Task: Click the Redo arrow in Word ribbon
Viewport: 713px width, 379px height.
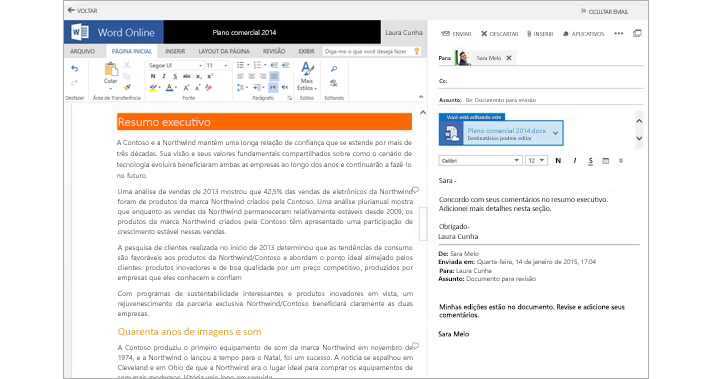Action: [75, 82]
